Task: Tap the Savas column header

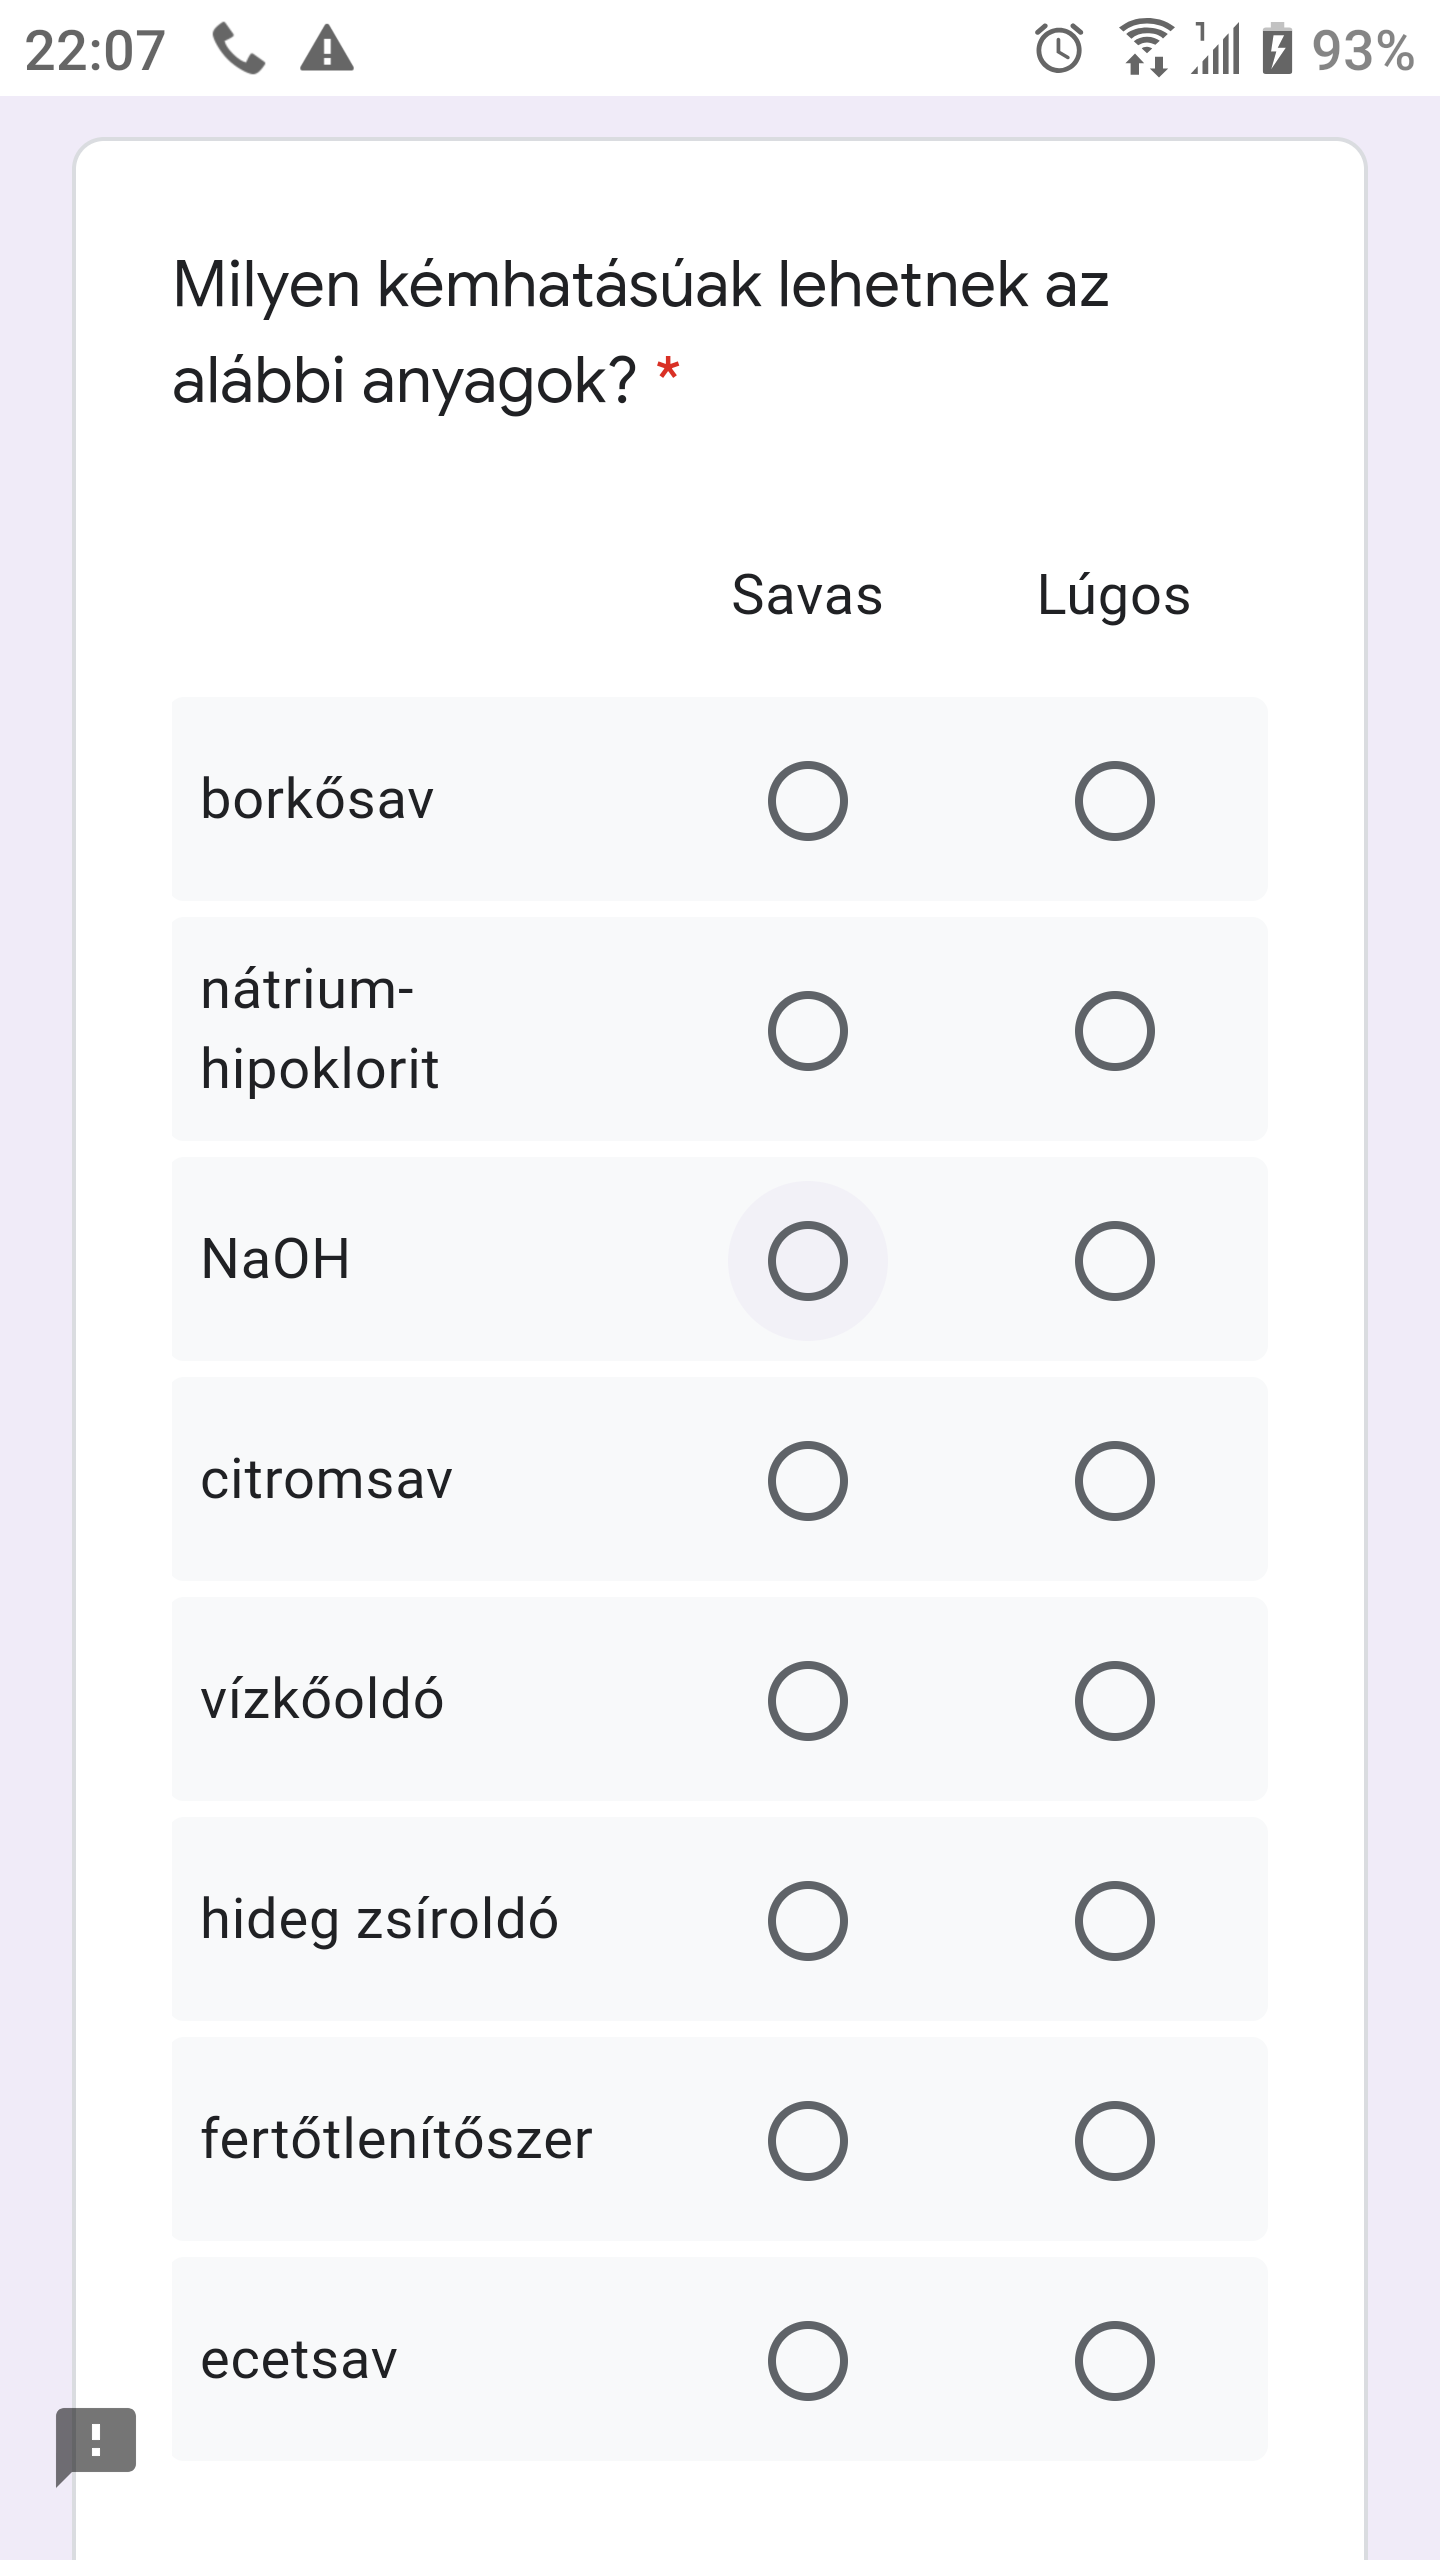Action: 807,596
